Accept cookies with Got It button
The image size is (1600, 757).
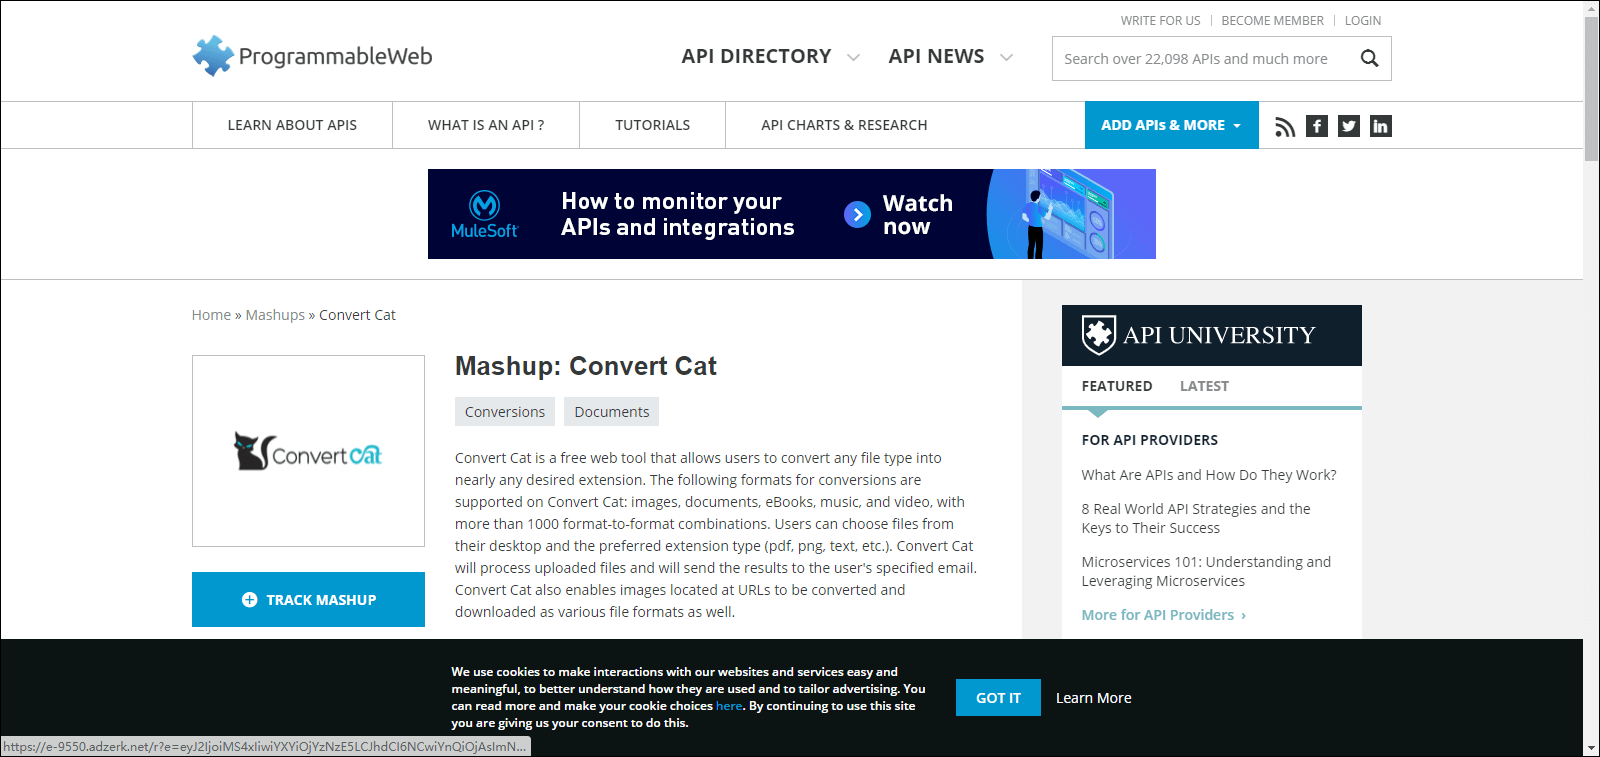(998, 698)
